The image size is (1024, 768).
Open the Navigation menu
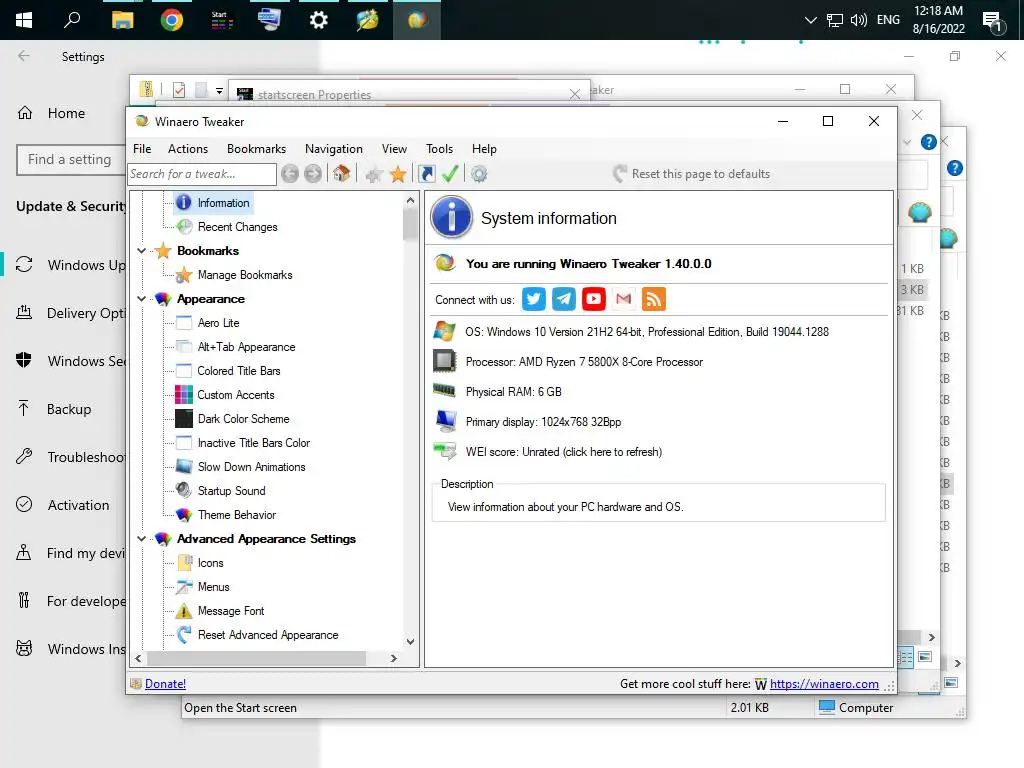click(333, 149)
